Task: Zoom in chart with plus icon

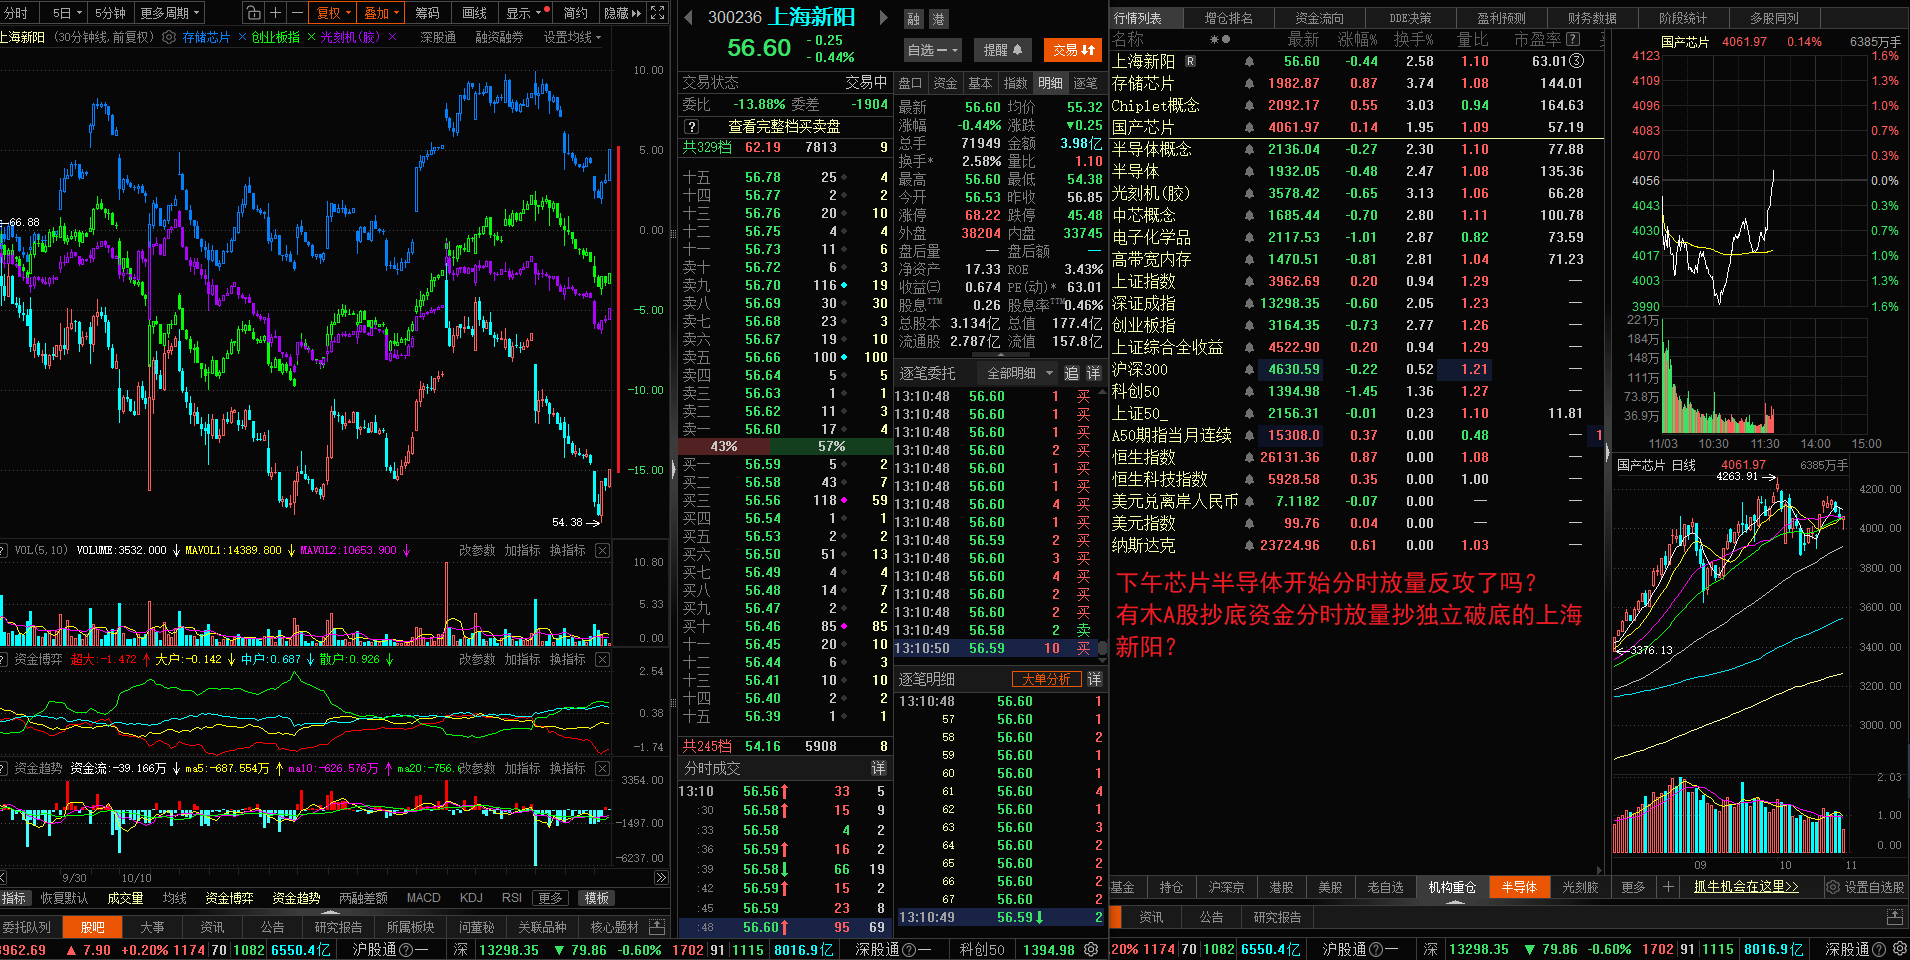Action: 275,13
